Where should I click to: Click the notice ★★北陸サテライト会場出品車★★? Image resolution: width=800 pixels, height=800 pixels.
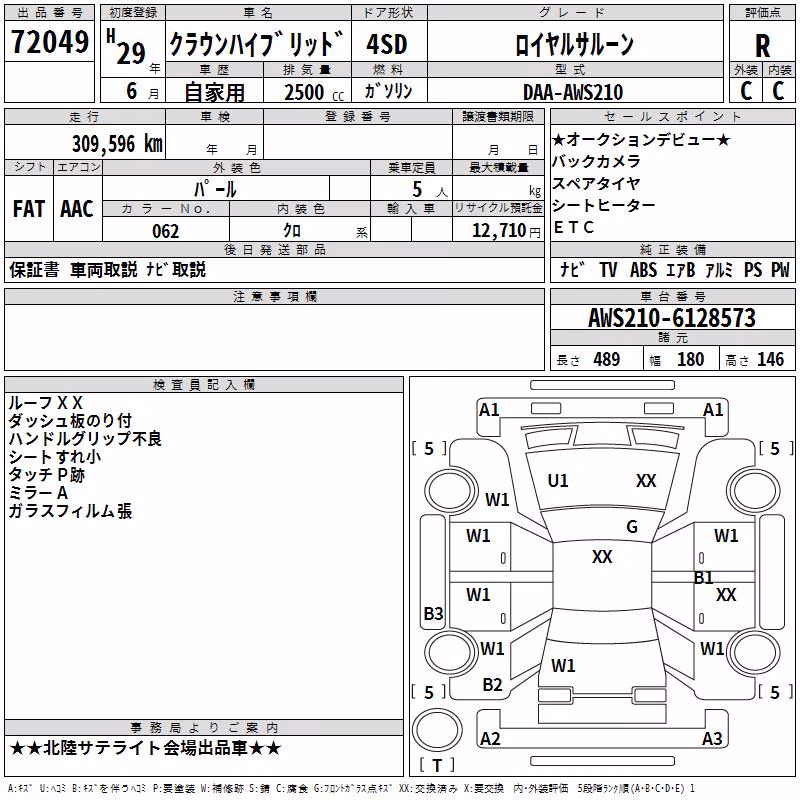(145, 748)
